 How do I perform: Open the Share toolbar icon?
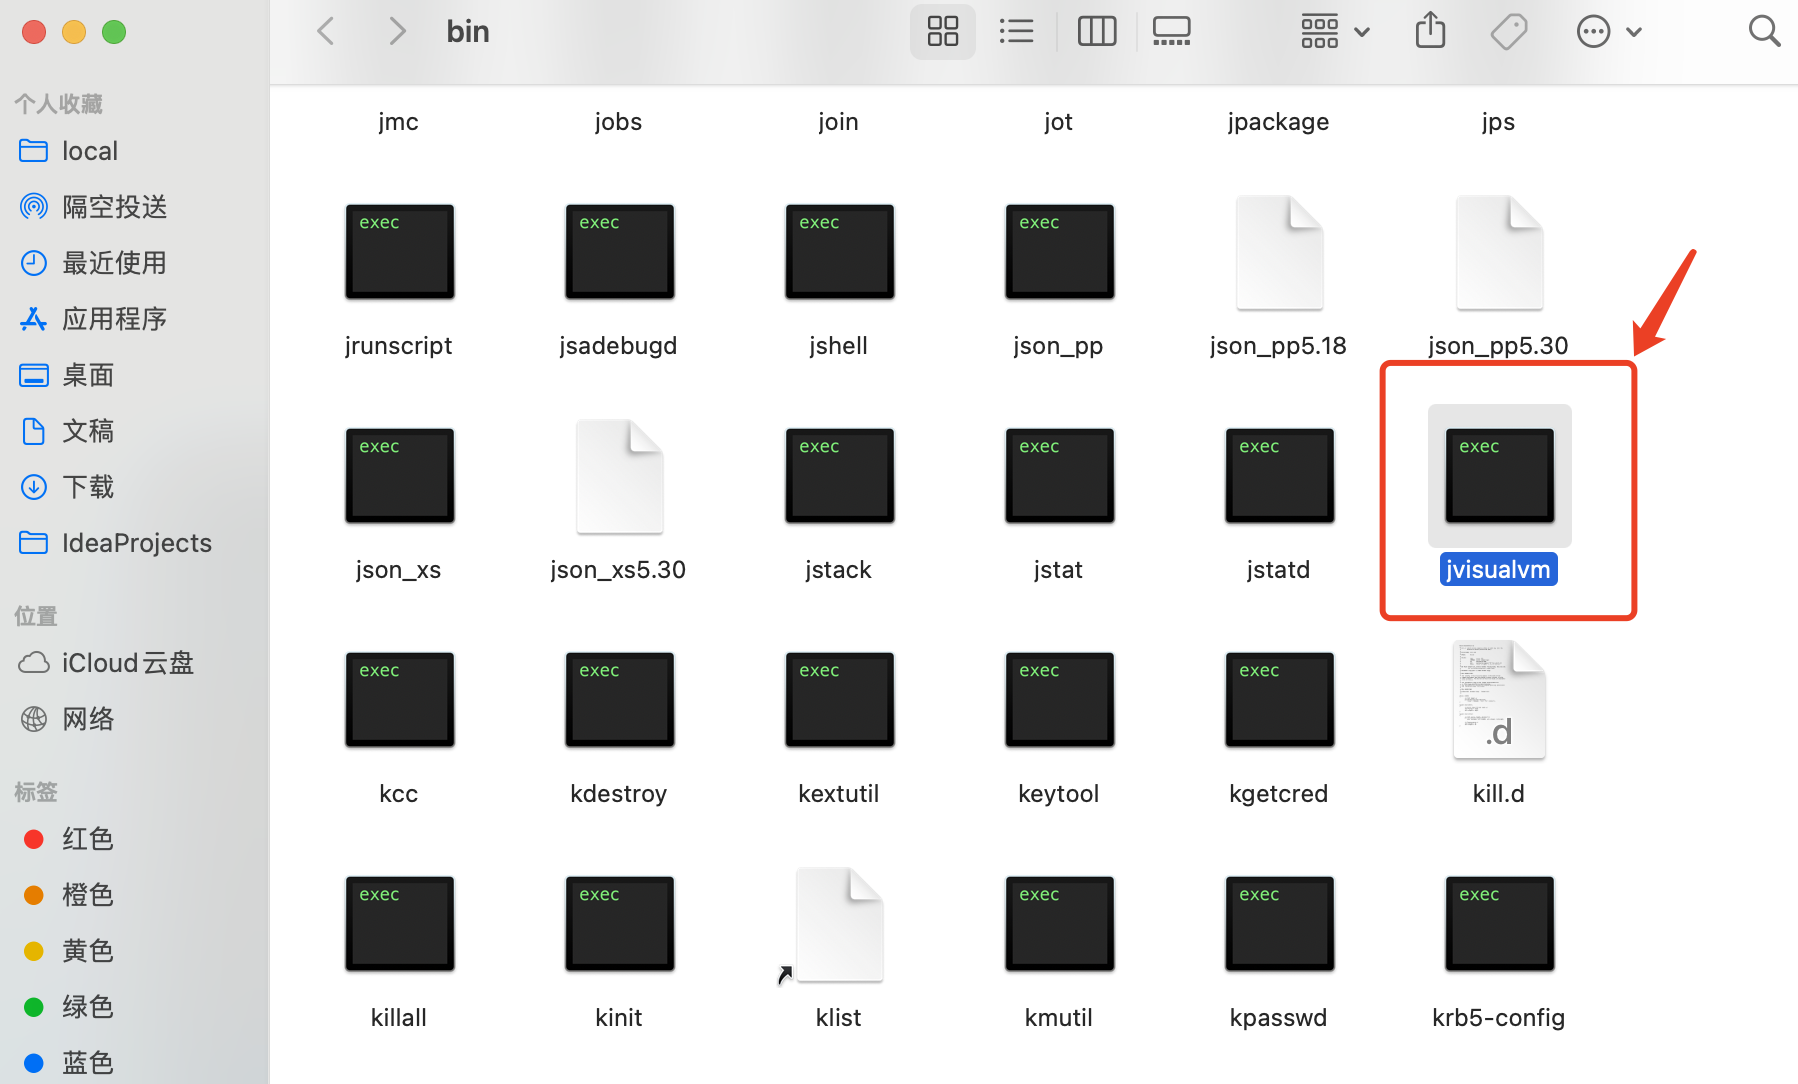point(1430,31)
